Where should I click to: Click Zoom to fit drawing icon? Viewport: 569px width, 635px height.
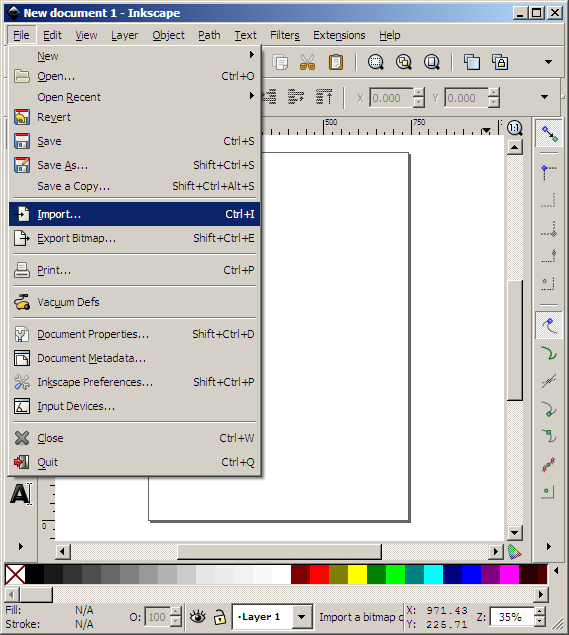point(404,62)
